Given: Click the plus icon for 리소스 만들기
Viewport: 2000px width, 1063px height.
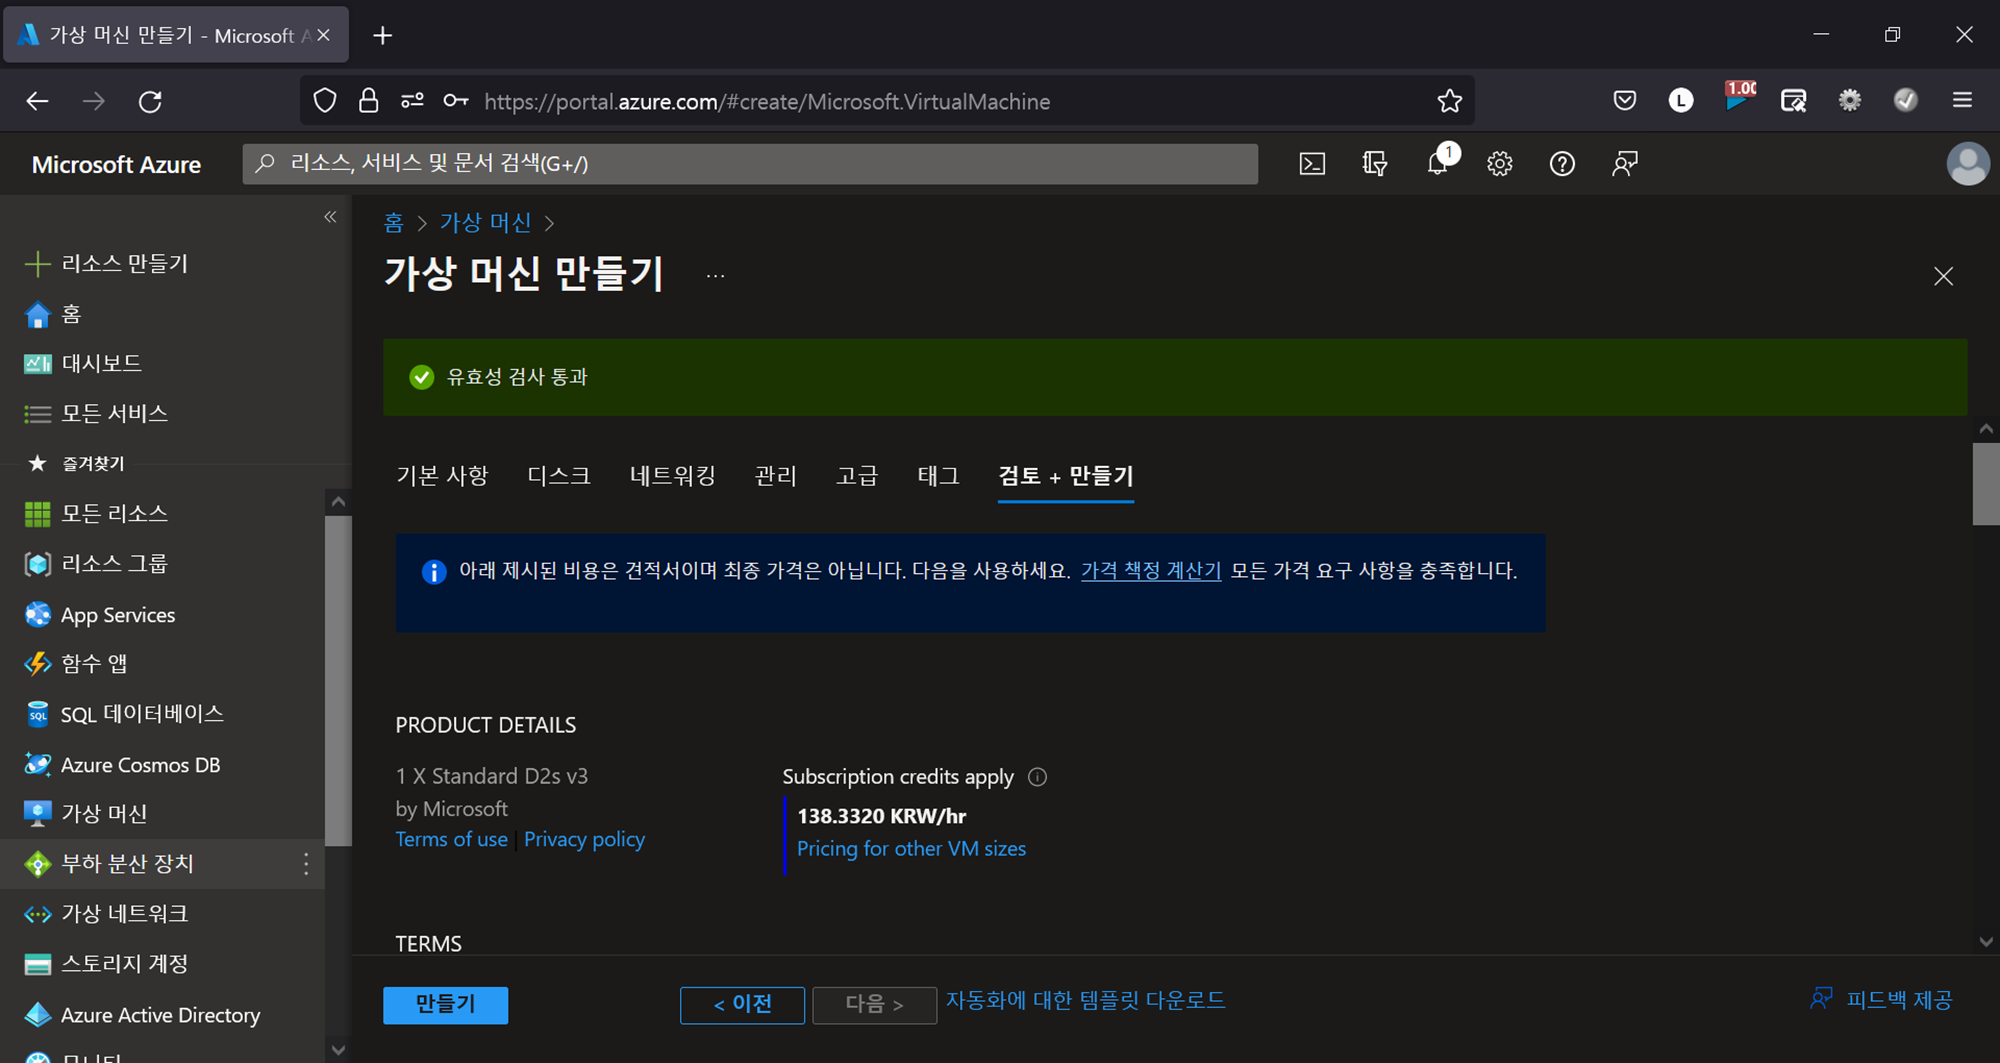Looking at the screenshot, I should pos(37,264).
